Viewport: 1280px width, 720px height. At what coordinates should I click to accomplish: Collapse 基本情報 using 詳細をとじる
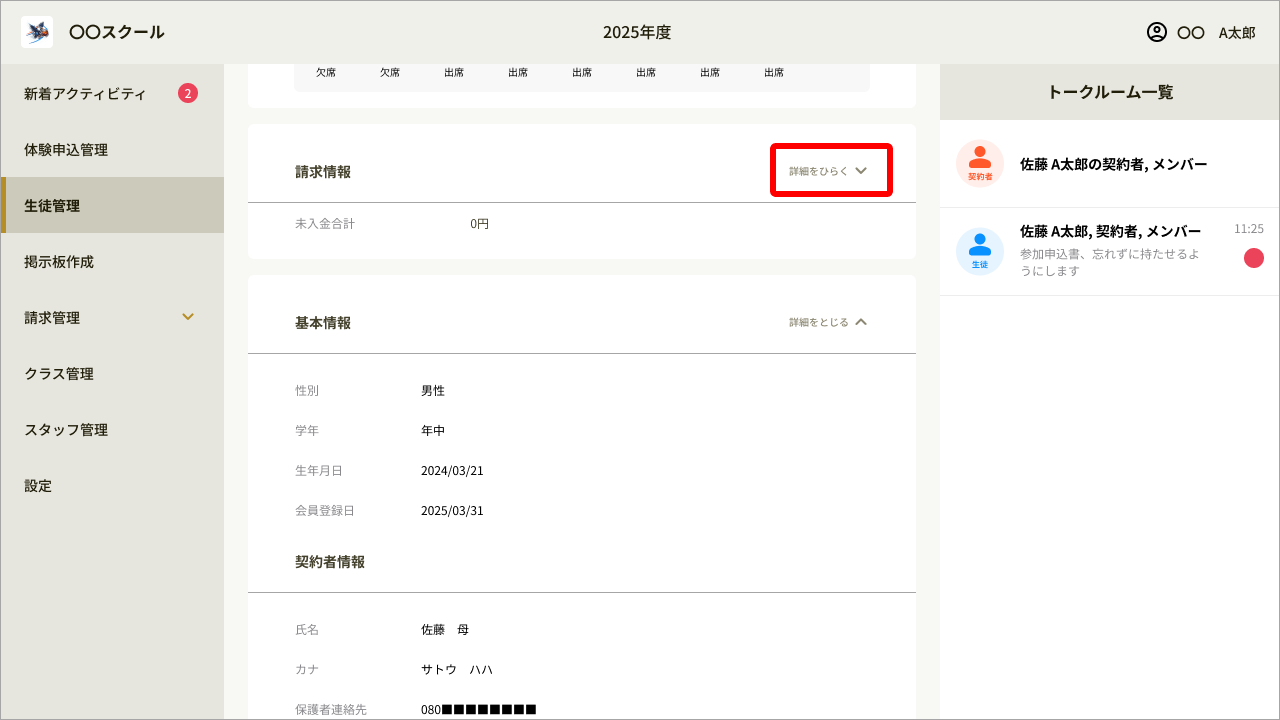click(828, 322)
